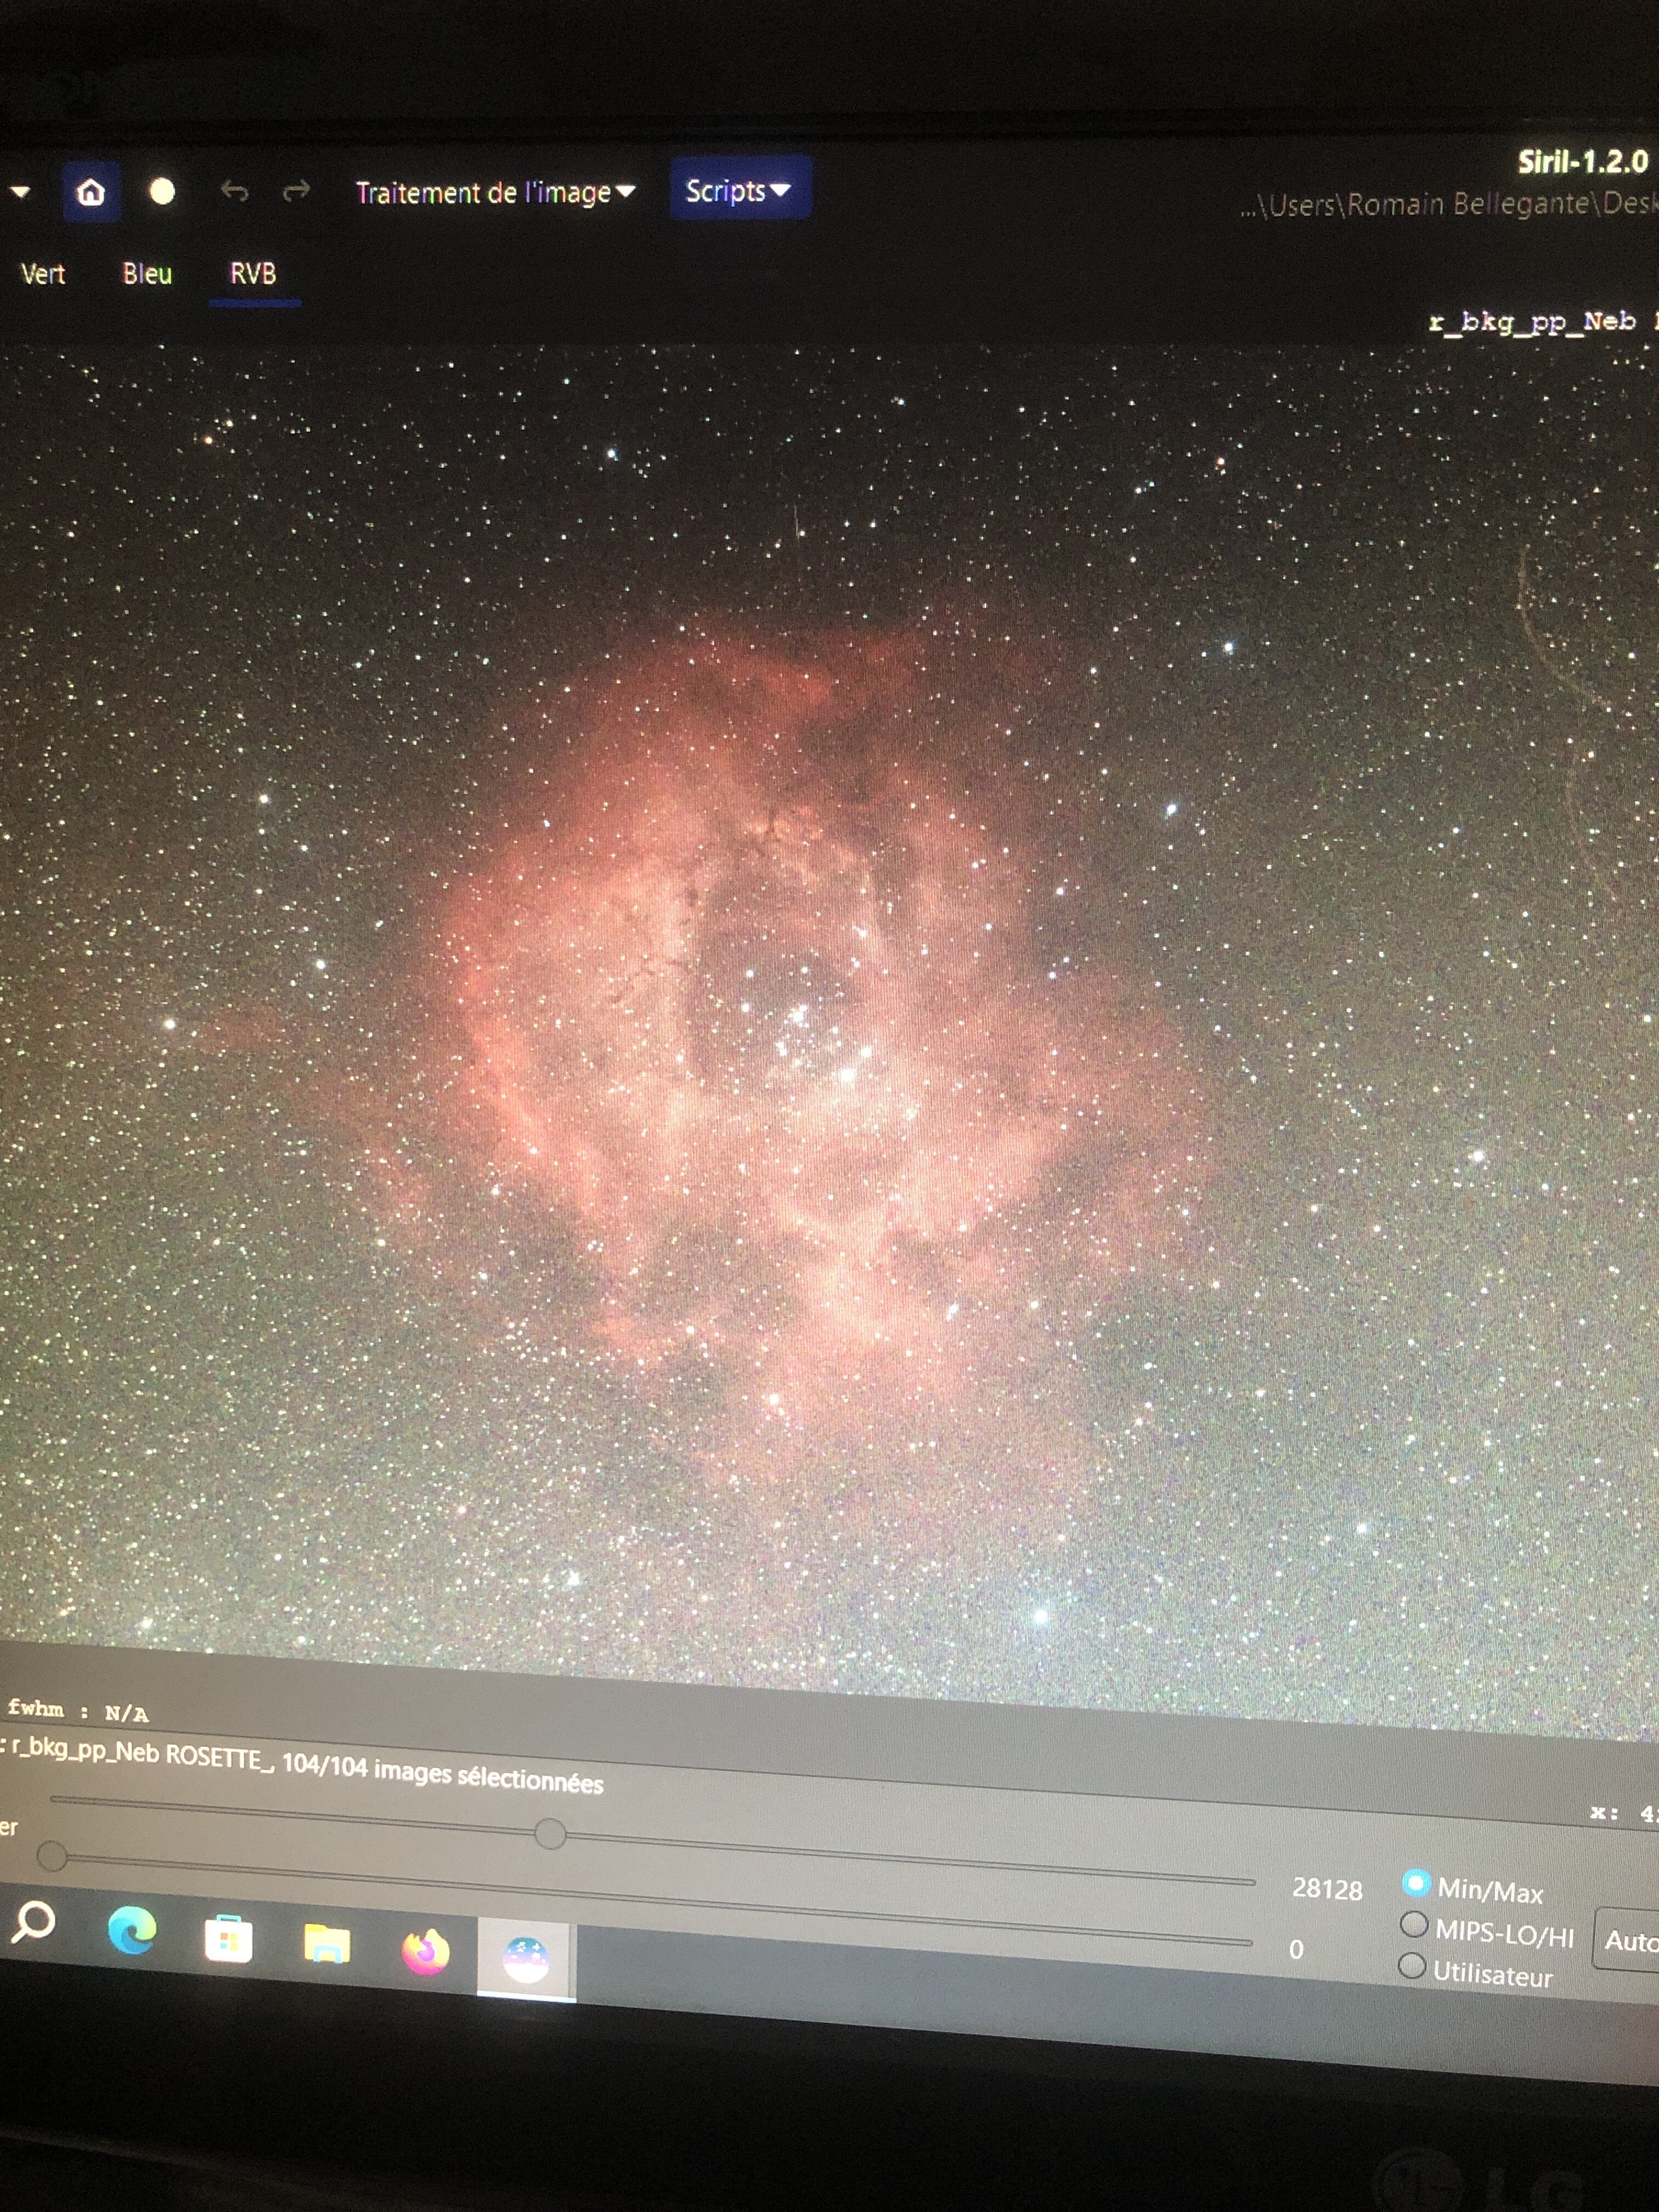The height and width of the screenshot is (2212, 1659).
Task: Click the round livestack circle icon
Action: (x=162, y=191)
